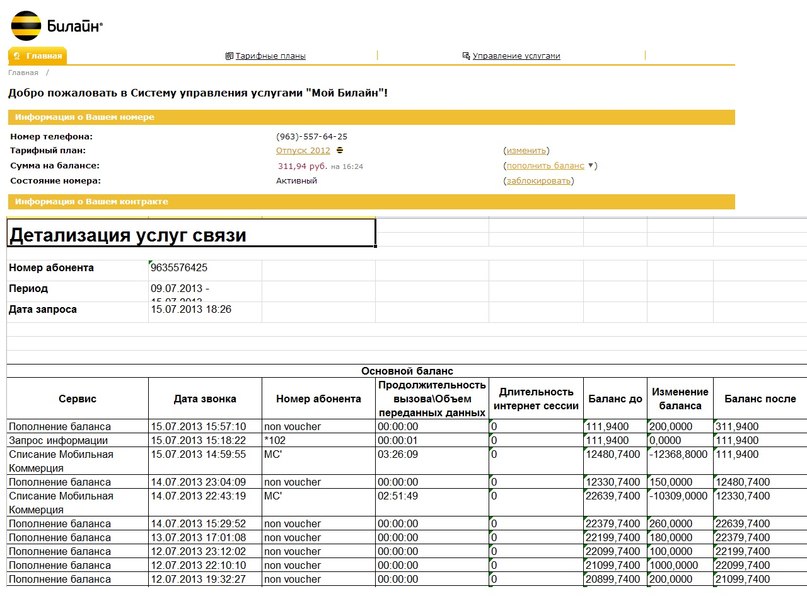The height and width of the screenshot is (601, 807).
Task: Select the date cell 12.07.2013 23:12:02
Action: point(205,551)
